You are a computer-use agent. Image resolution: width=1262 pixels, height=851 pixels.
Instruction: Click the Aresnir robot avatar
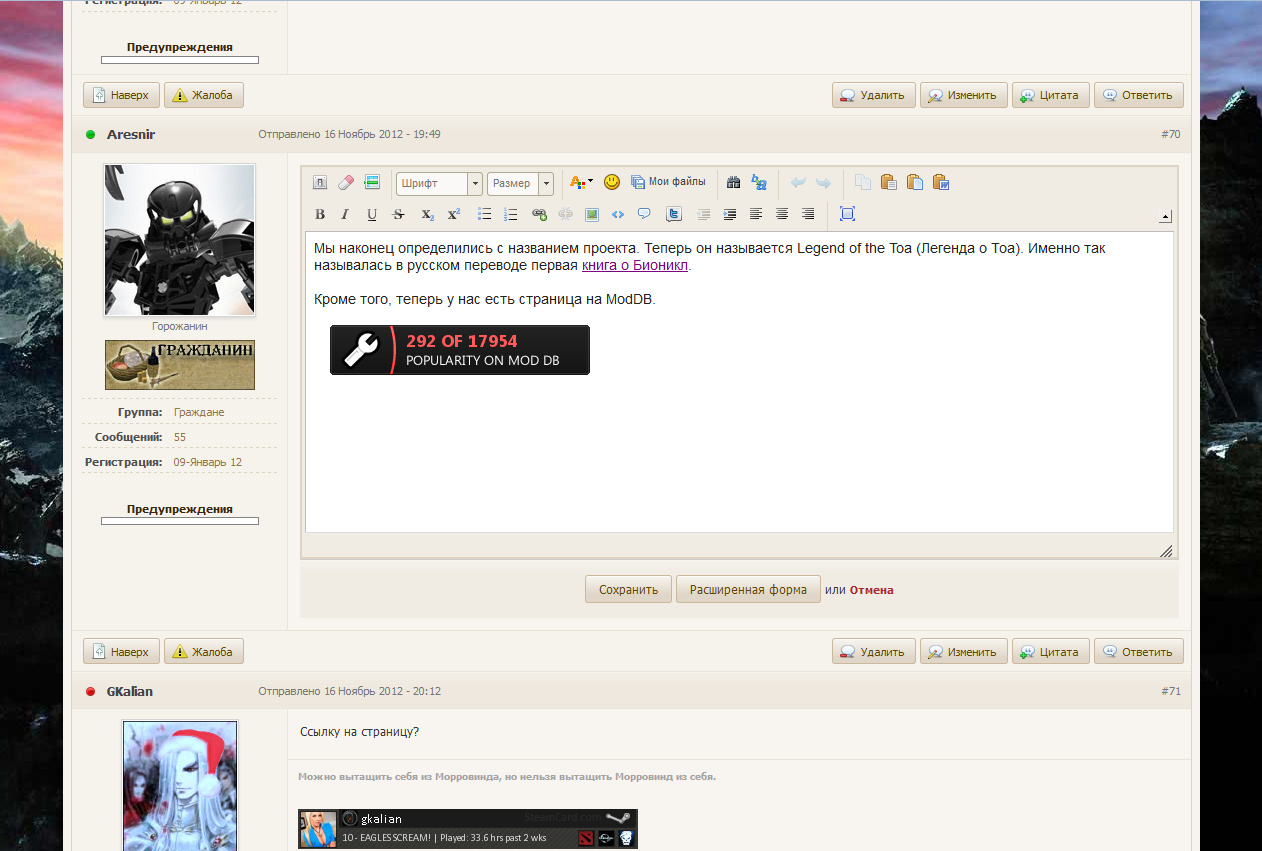pyautogui.click(x=180, y=240)
